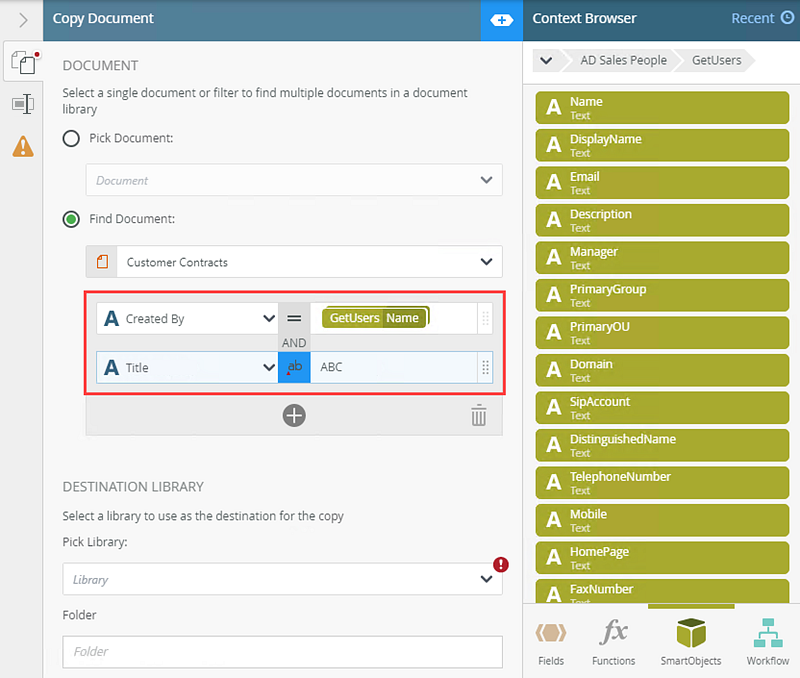Select the Pick Document radio button
This screenshot has width=800, height=678.
click(x=72, y=138)
